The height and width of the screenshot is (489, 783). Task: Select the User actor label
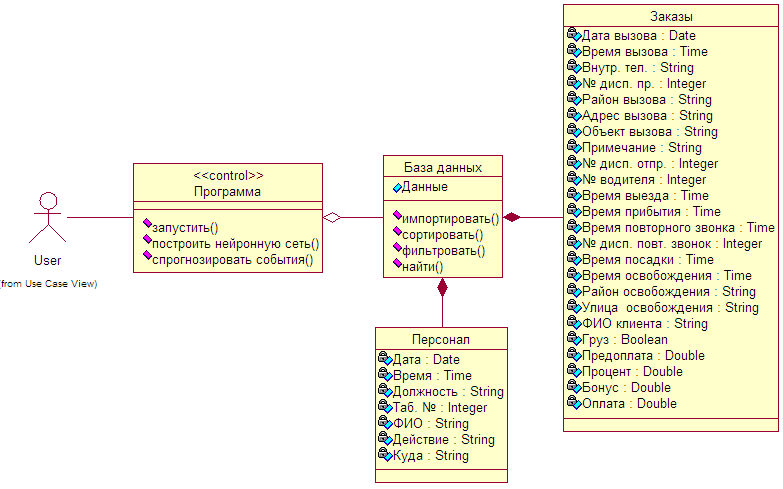tap(47, 260)
